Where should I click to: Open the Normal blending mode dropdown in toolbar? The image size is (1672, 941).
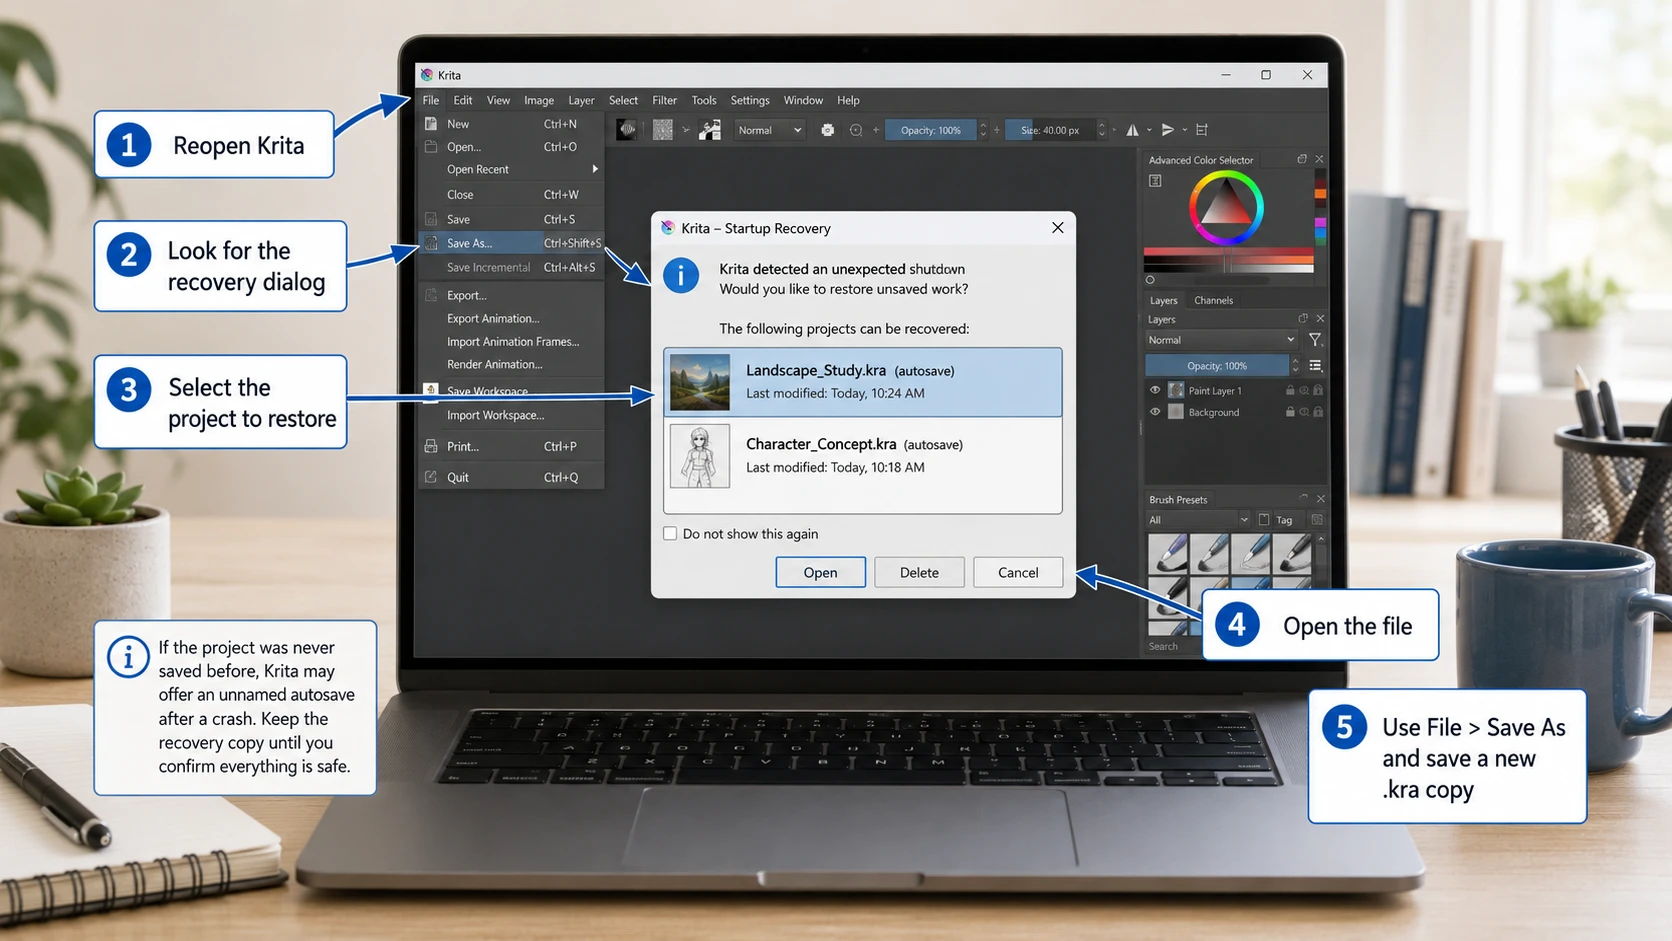tap(769, 130)
